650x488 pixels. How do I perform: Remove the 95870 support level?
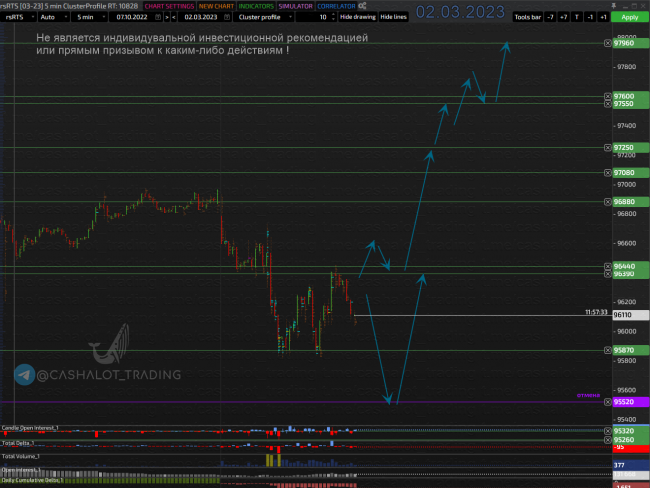point(608,350)
